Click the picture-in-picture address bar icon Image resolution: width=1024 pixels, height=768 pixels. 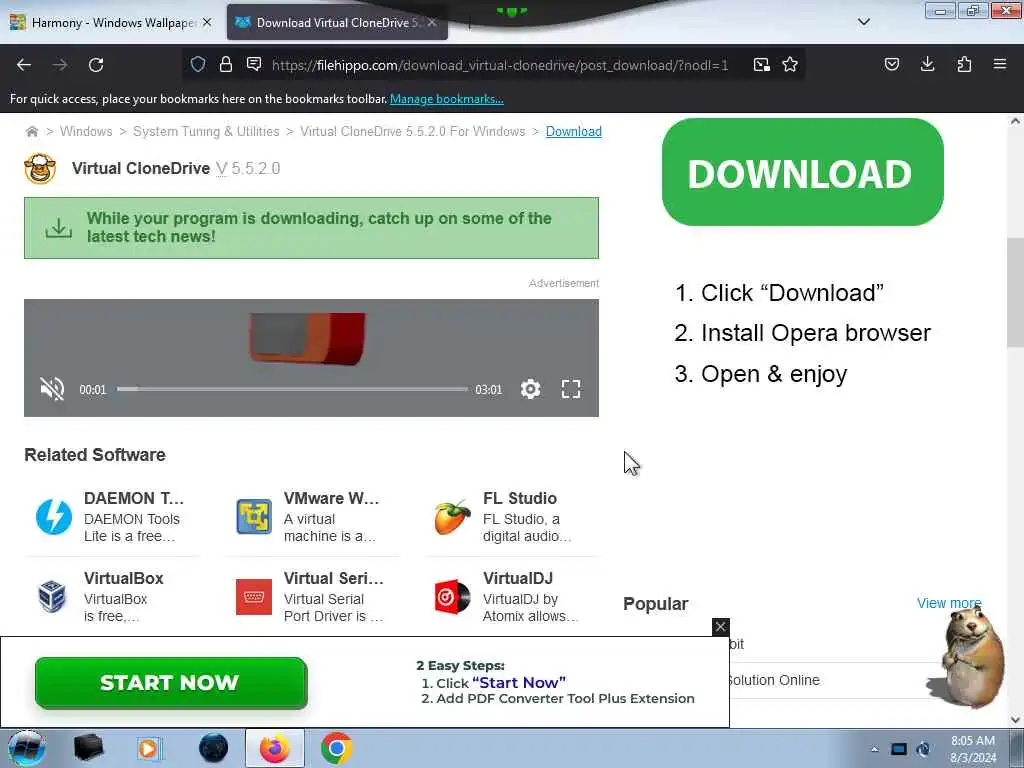tap(761, 65)
